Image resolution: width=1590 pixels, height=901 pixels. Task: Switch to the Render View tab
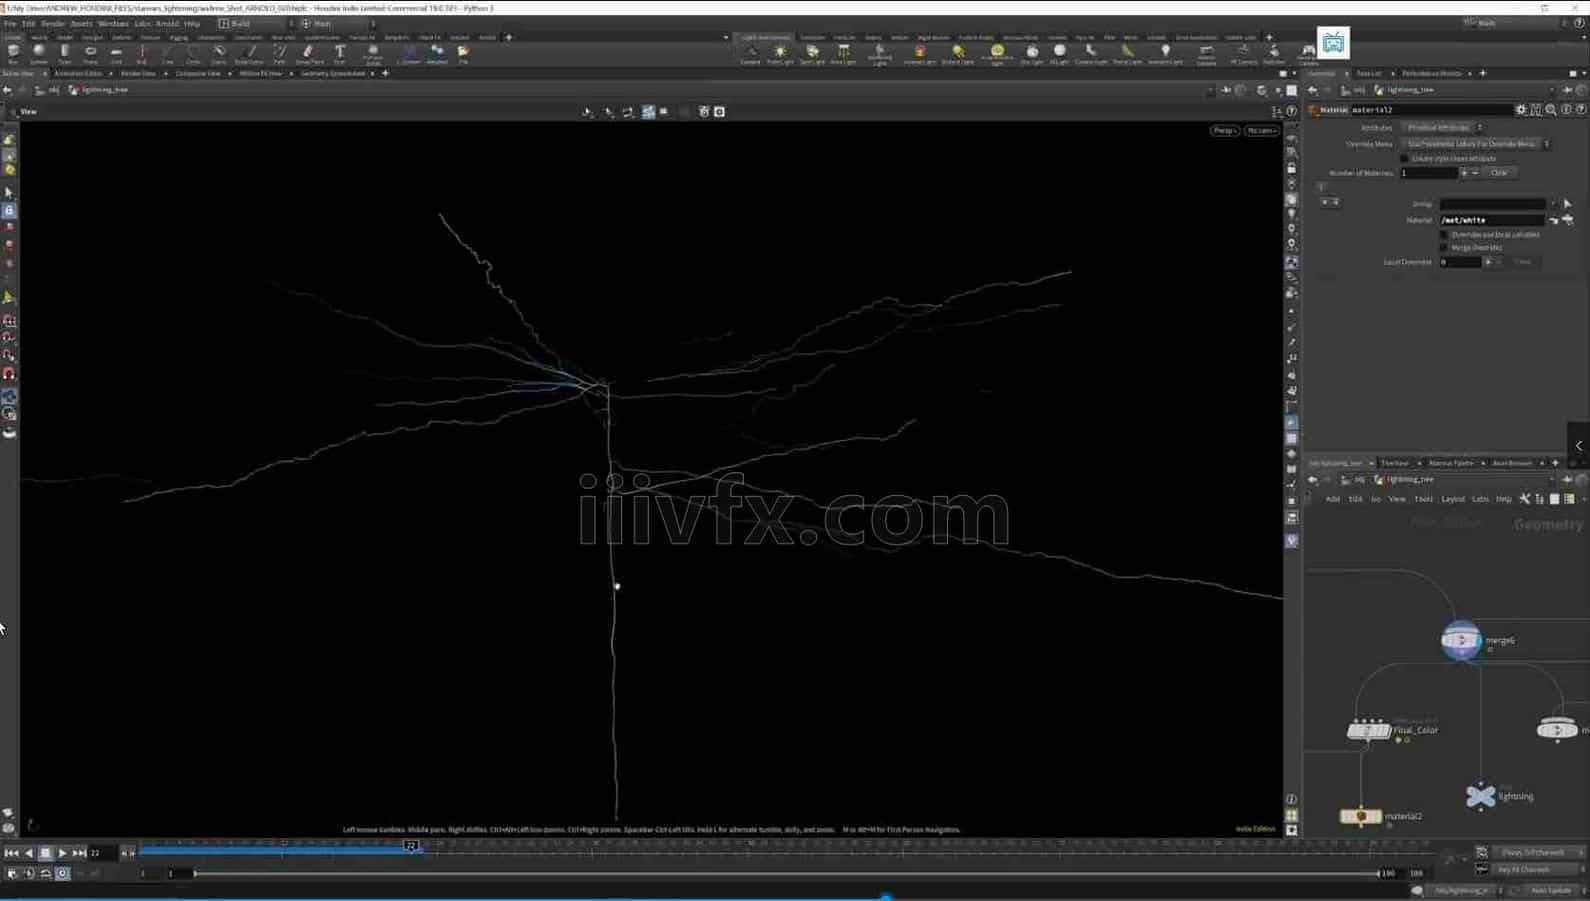(x=138, y=73)
